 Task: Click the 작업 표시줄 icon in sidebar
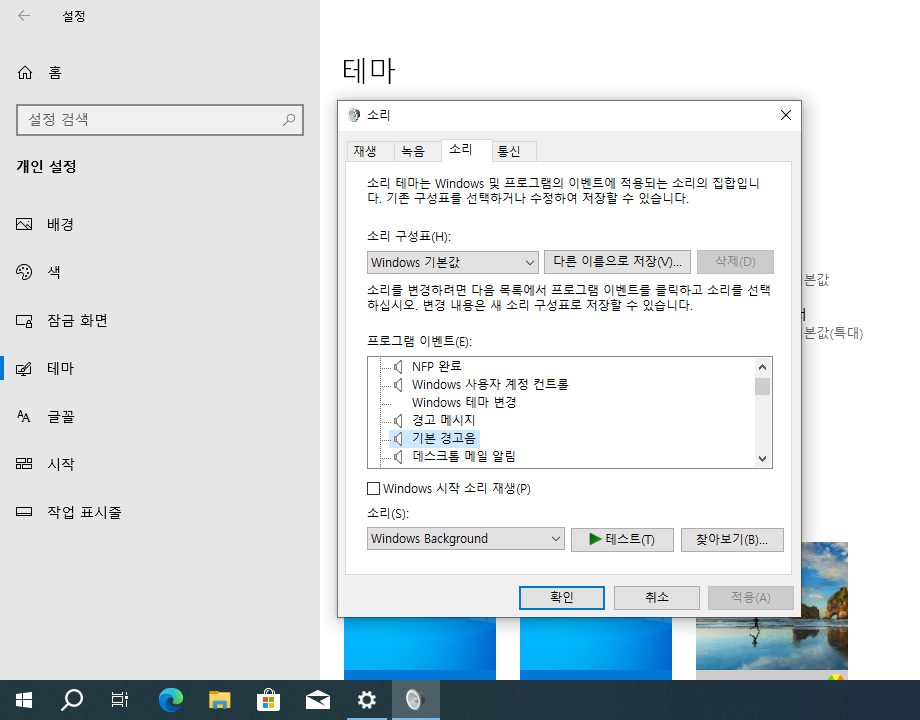pos(24,512)
